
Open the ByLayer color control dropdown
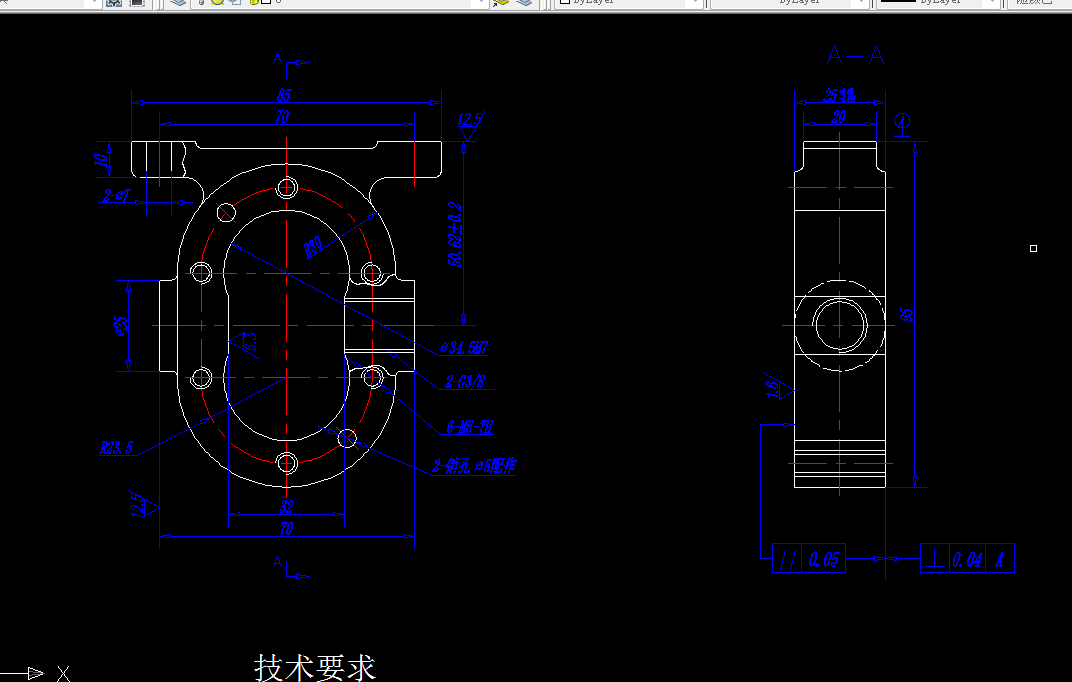697,4
